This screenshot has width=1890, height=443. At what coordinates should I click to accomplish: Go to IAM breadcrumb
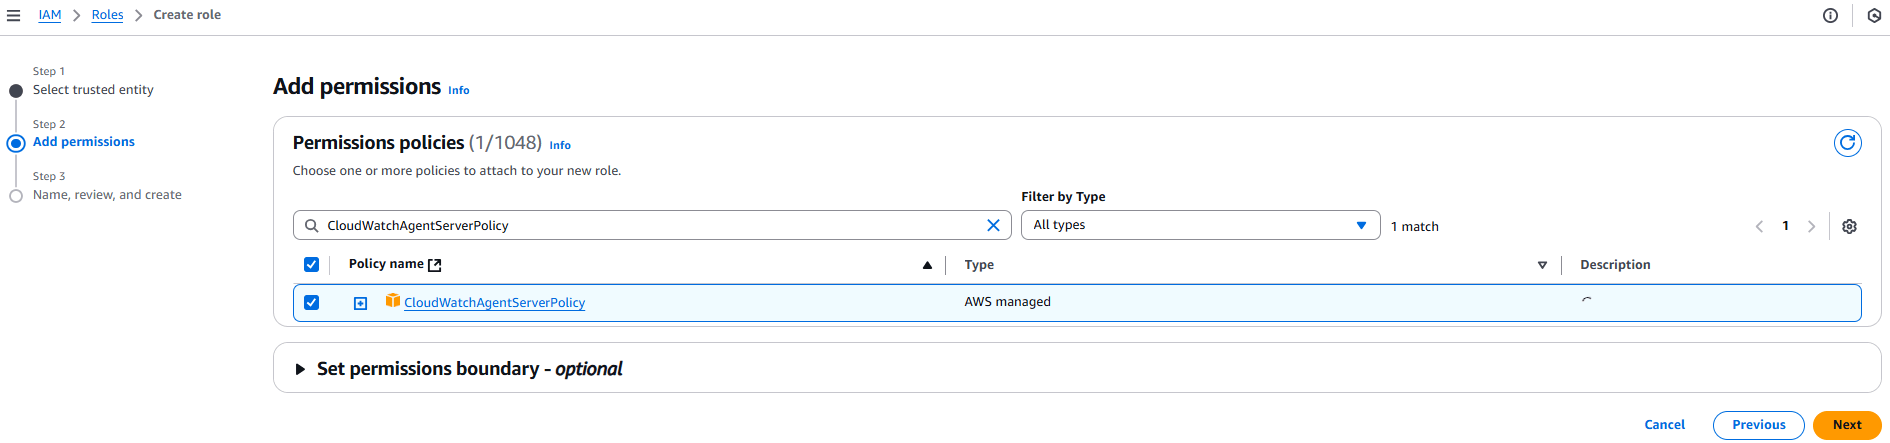[50, 15]
